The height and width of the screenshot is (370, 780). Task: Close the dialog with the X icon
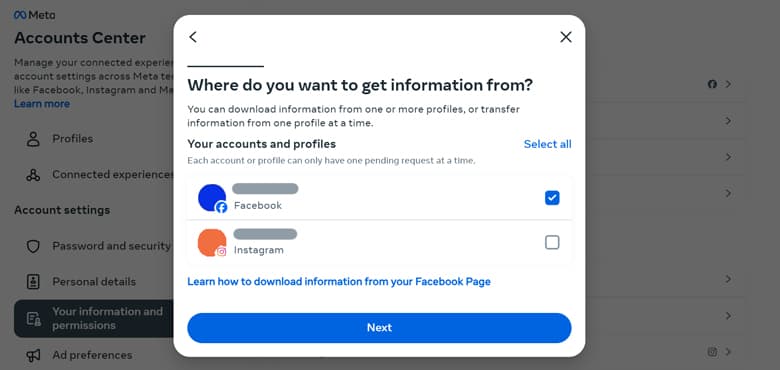566,37
